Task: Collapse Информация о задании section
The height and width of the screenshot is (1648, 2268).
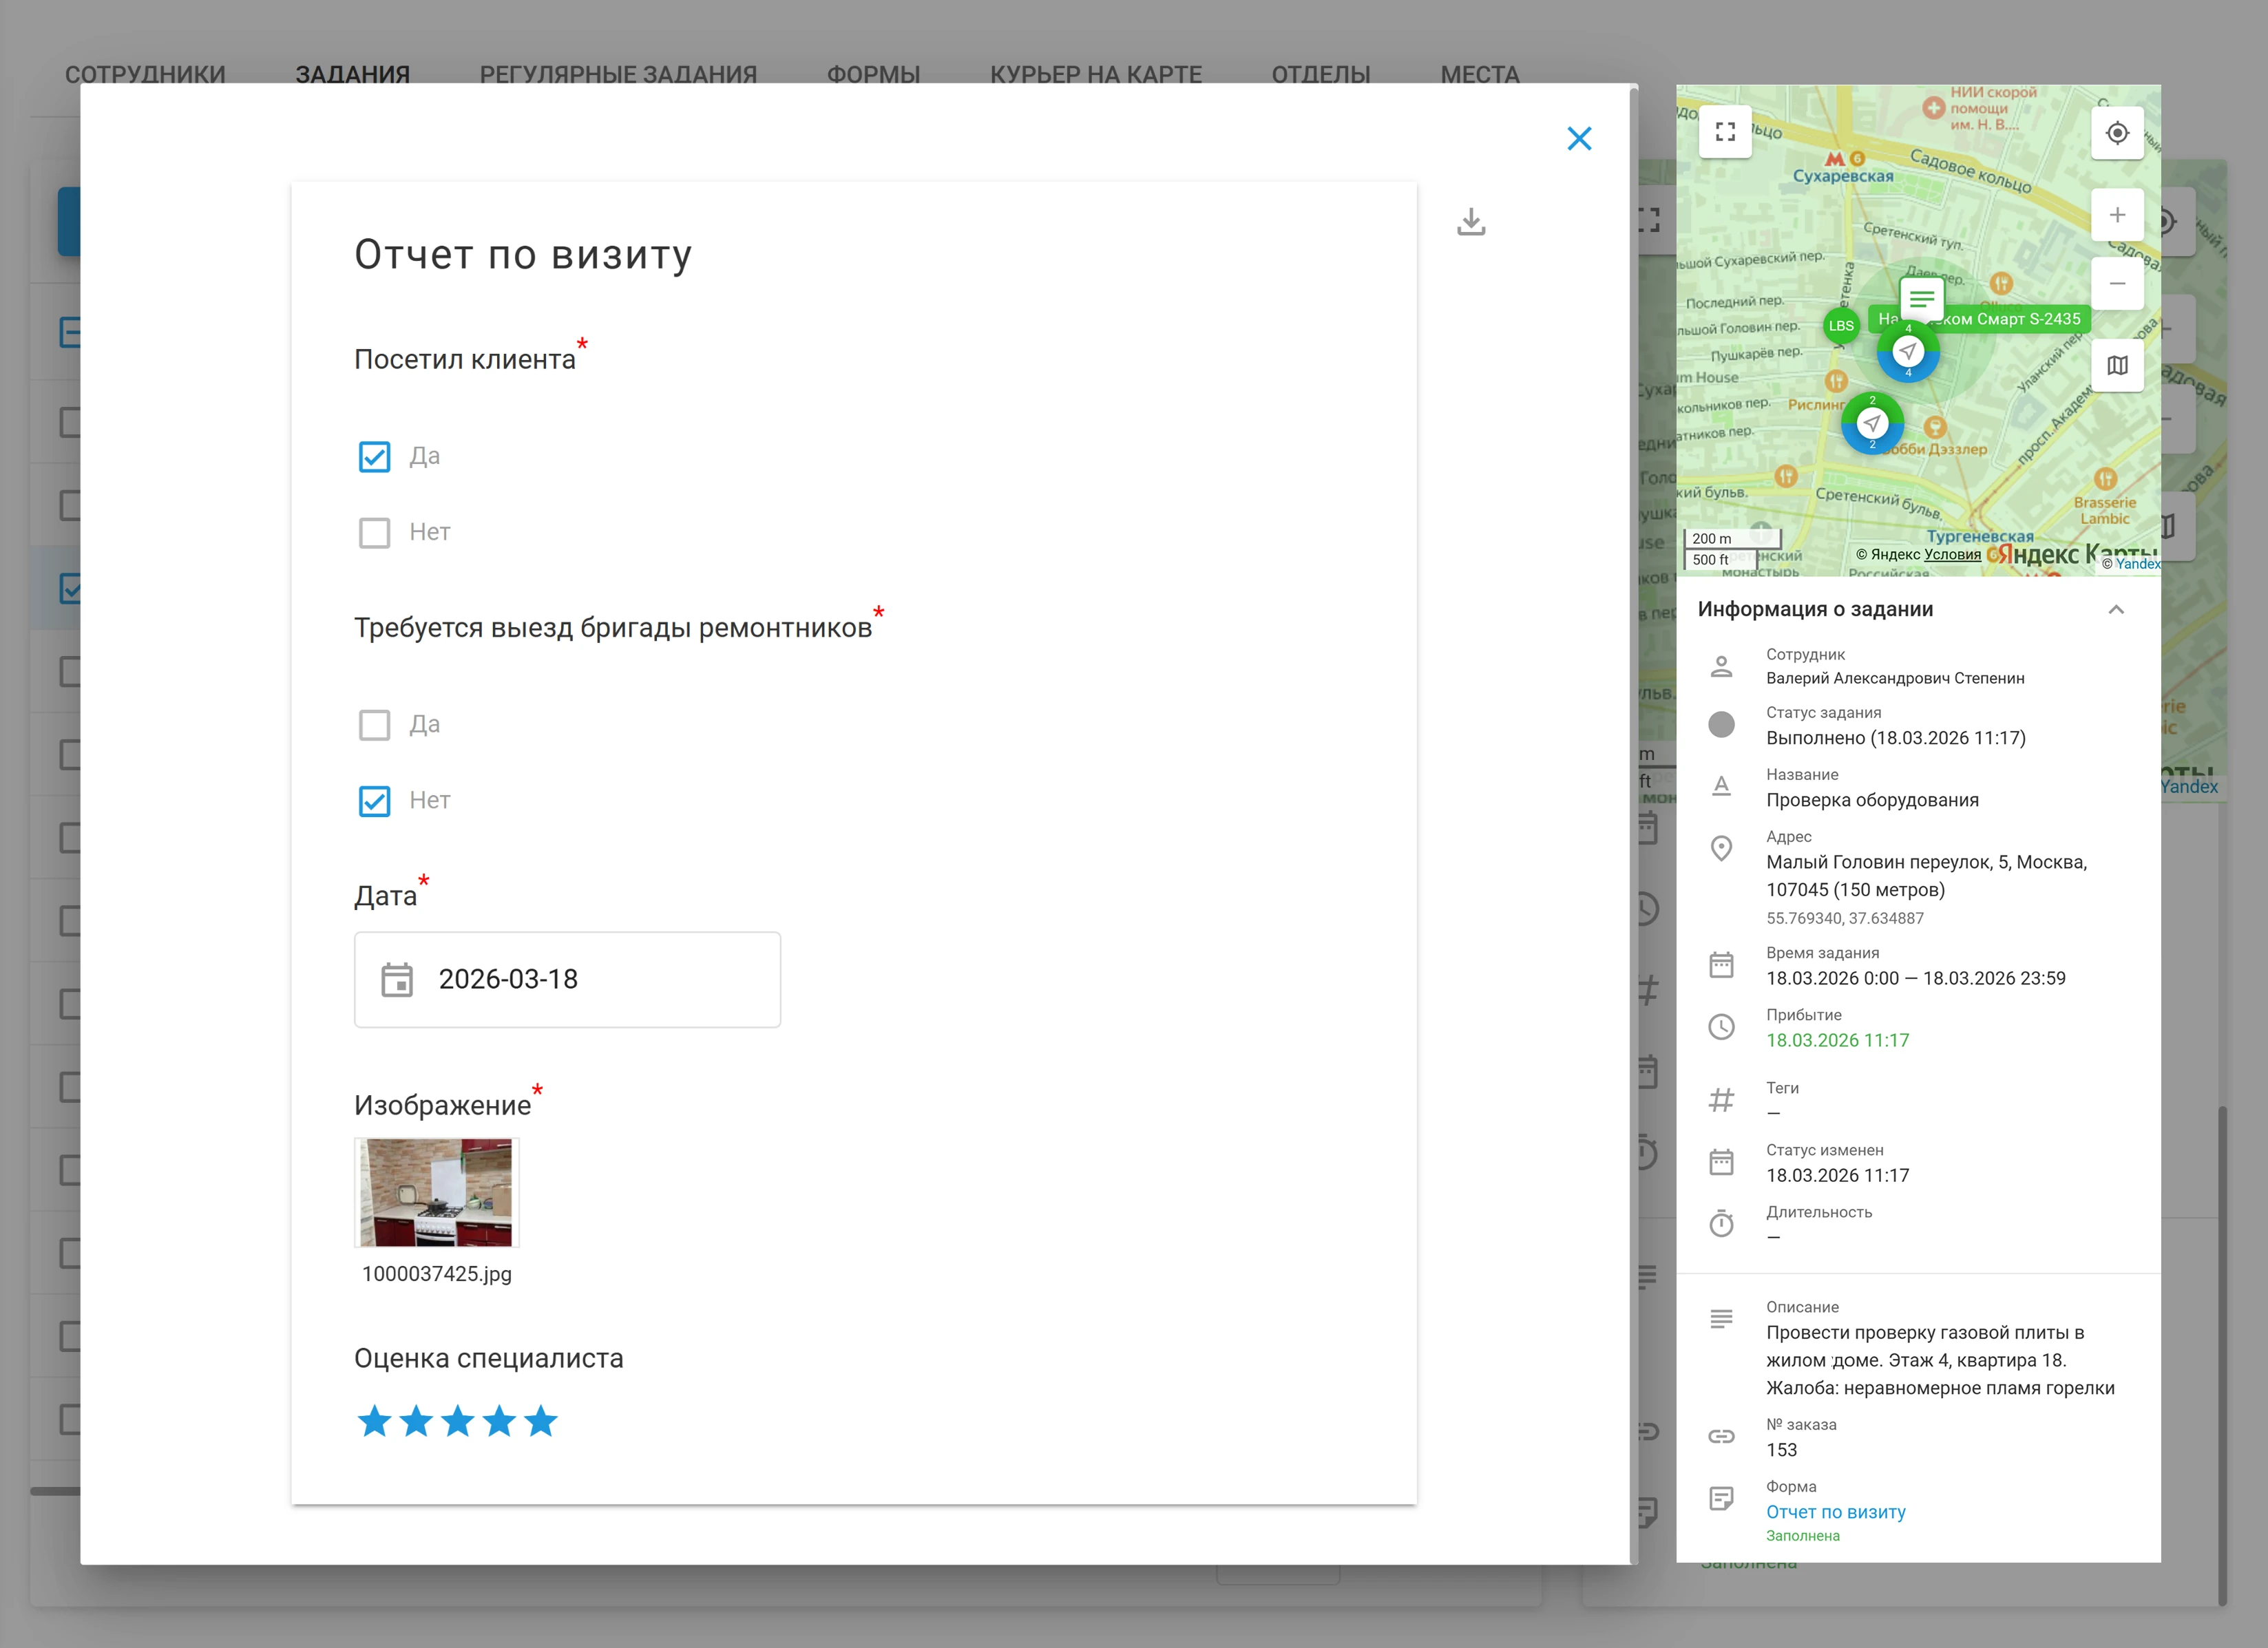Action: coord(2116,609)
